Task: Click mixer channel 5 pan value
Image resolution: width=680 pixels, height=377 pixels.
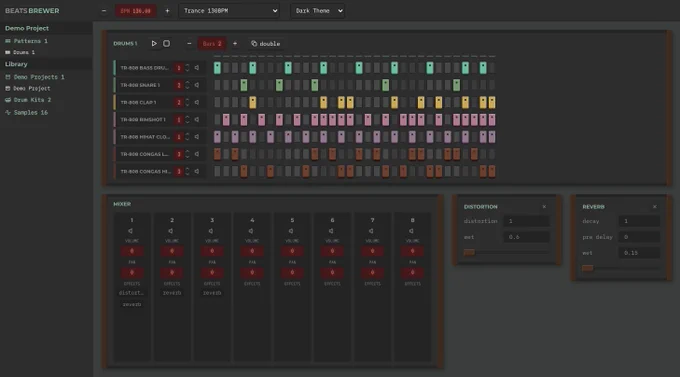Action: pyautogui.click(x=292, y=272)
